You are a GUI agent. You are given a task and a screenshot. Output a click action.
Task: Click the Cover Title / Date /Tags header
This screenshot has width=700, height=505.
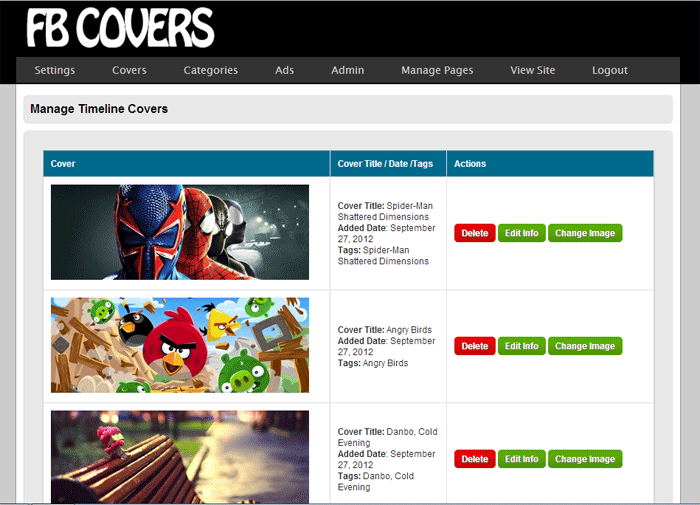pyautogui.click(x=388, y=164)
